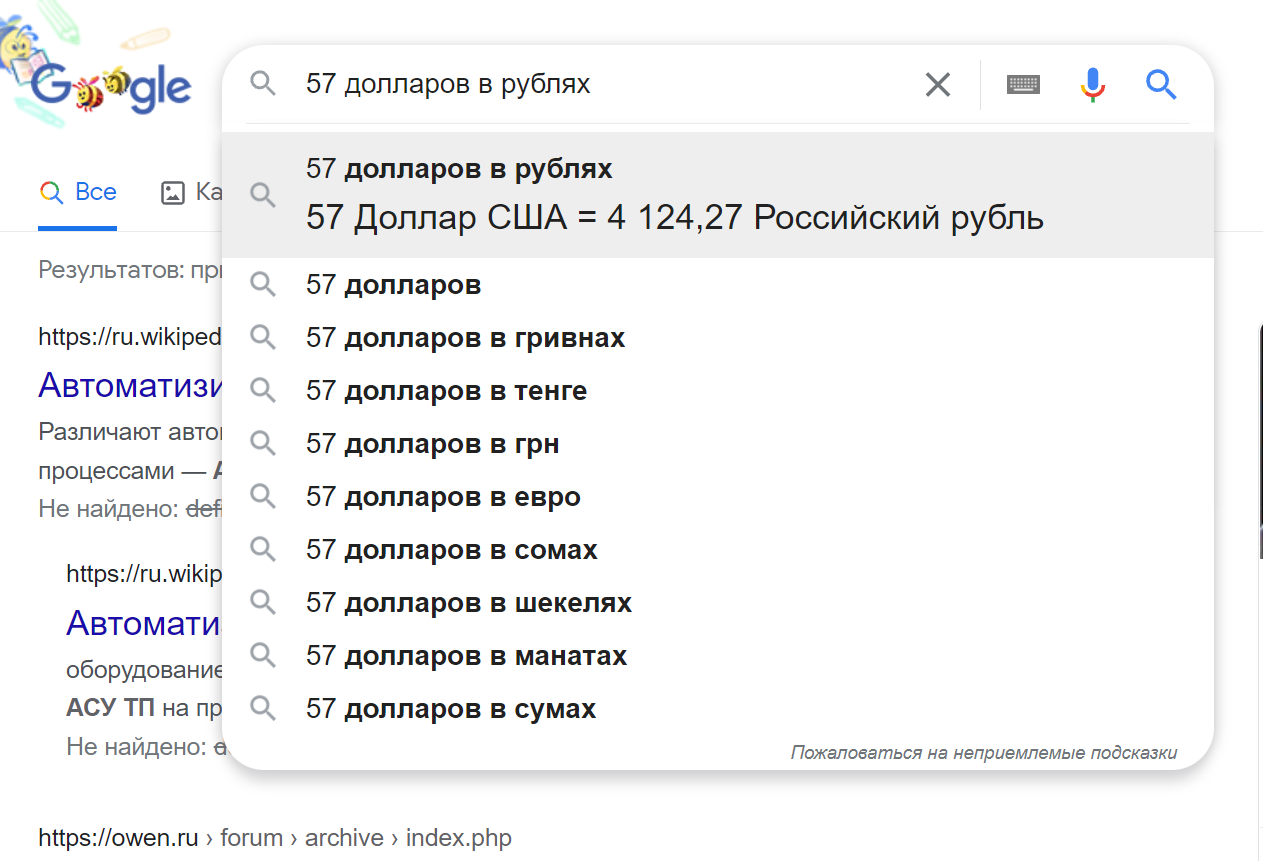Click the magnifier icon beside '57 долларов в евро'
This screenshot has height=861, width=1263.
(x=263, y=497)
